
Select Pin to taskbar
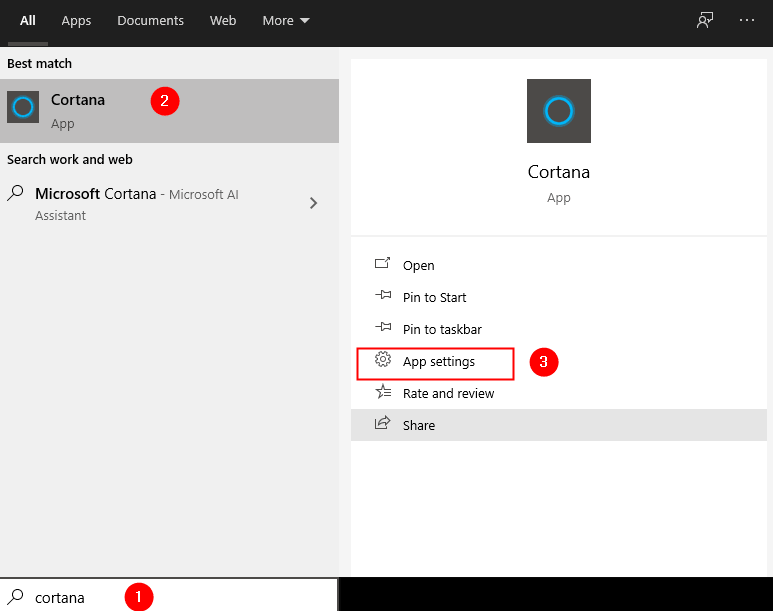(x=441, y=329)
